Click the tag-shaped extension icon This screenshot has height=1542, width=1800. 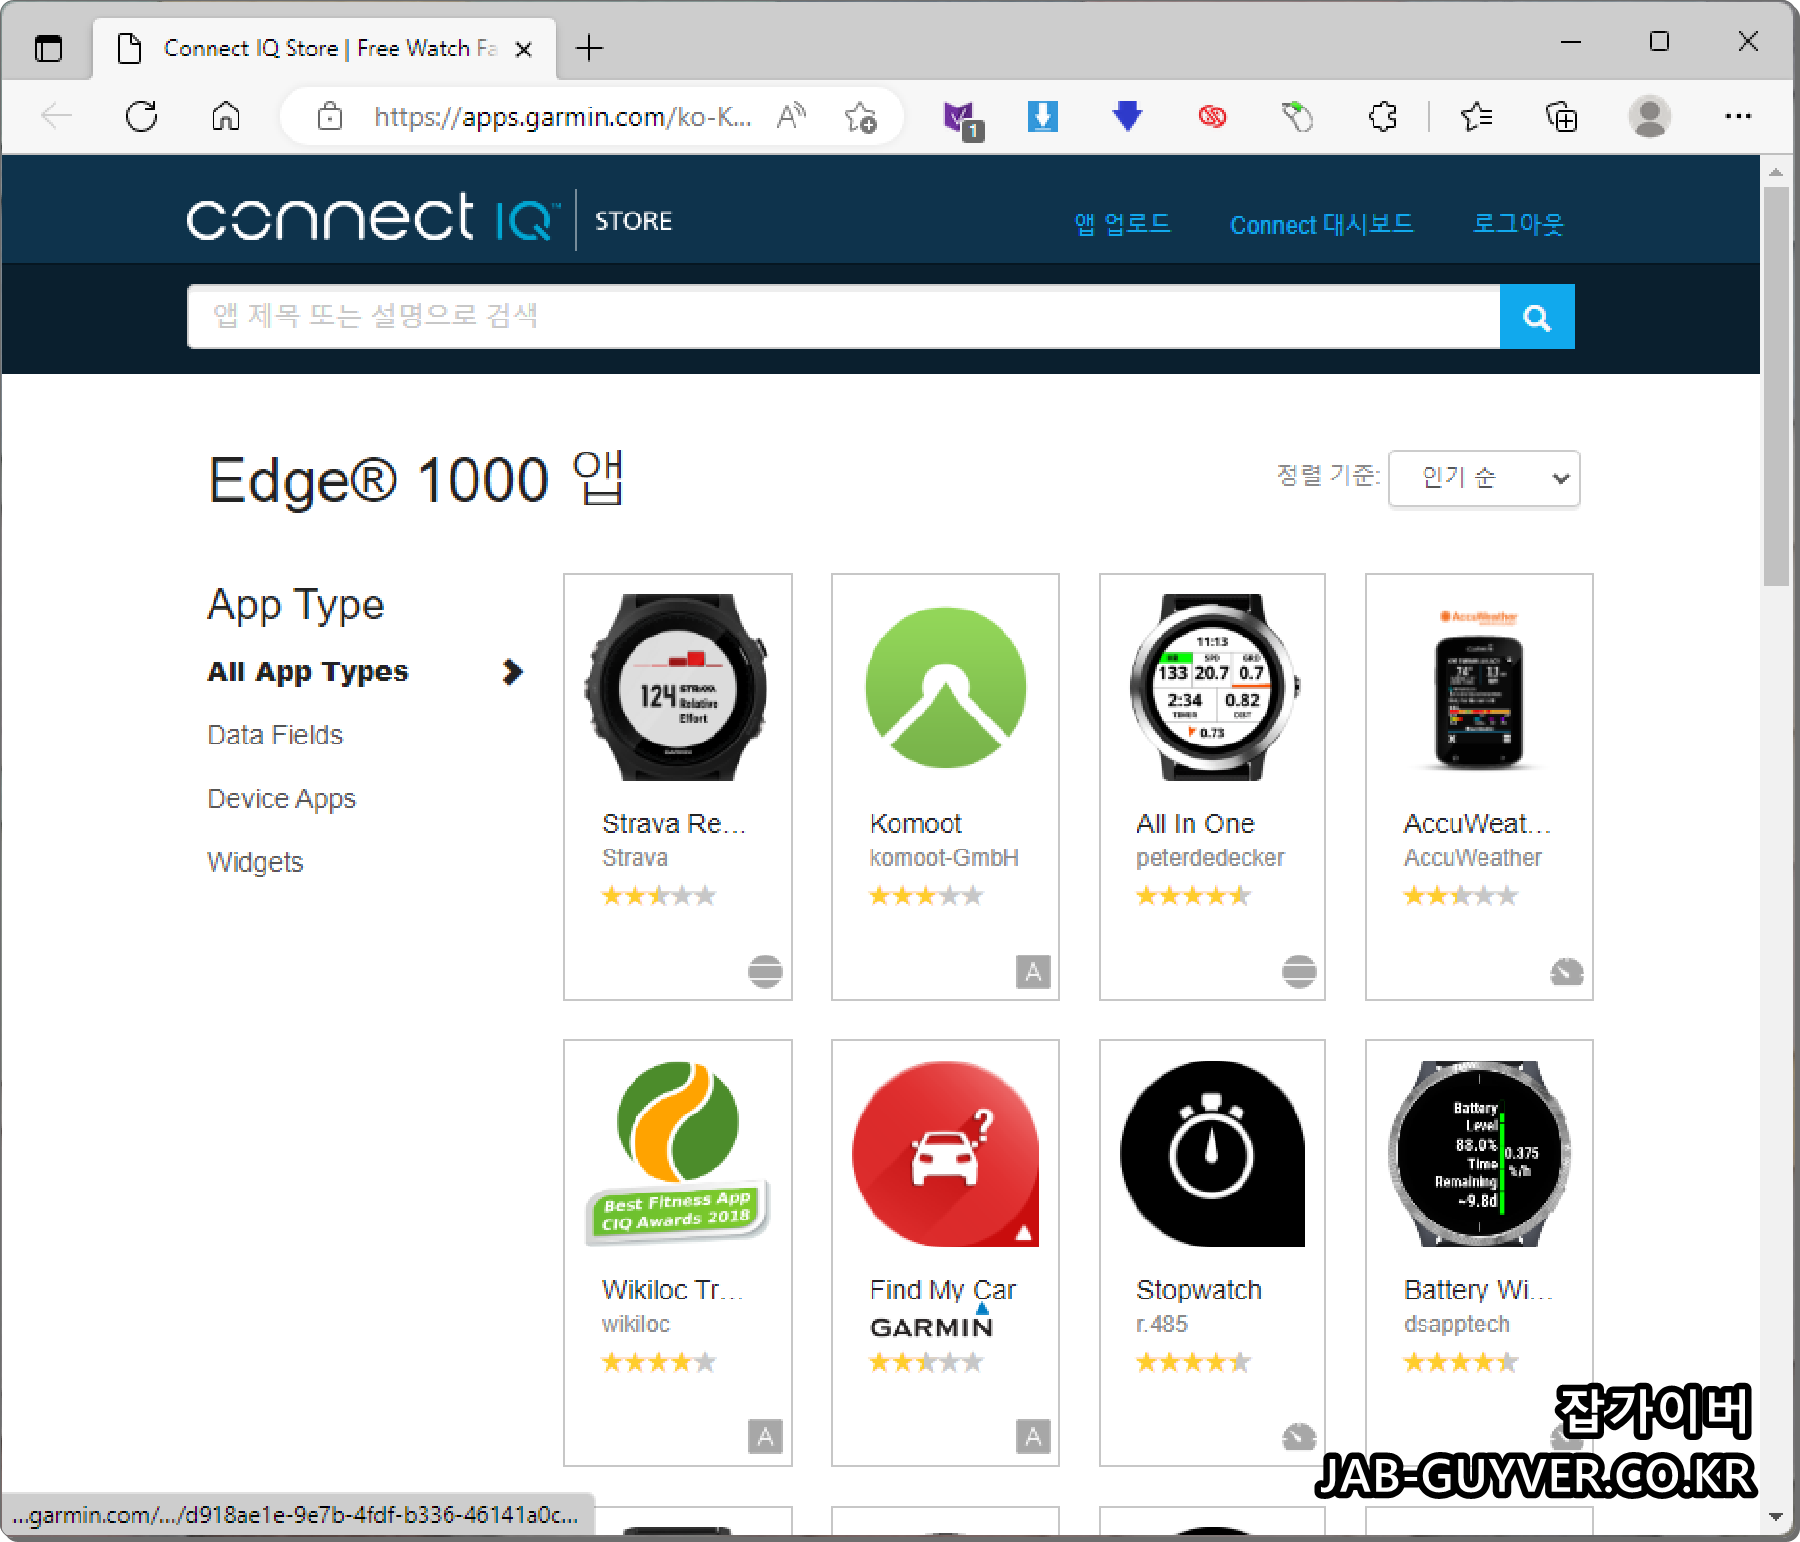[1297, 117]
